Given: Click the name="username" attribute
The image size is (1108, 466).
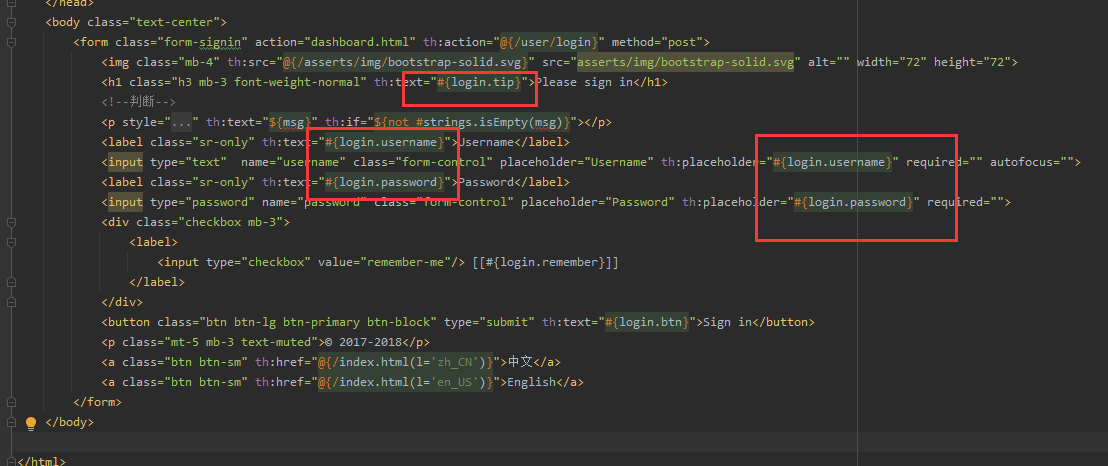Looking at the screenshot, I should coord(293,162).
